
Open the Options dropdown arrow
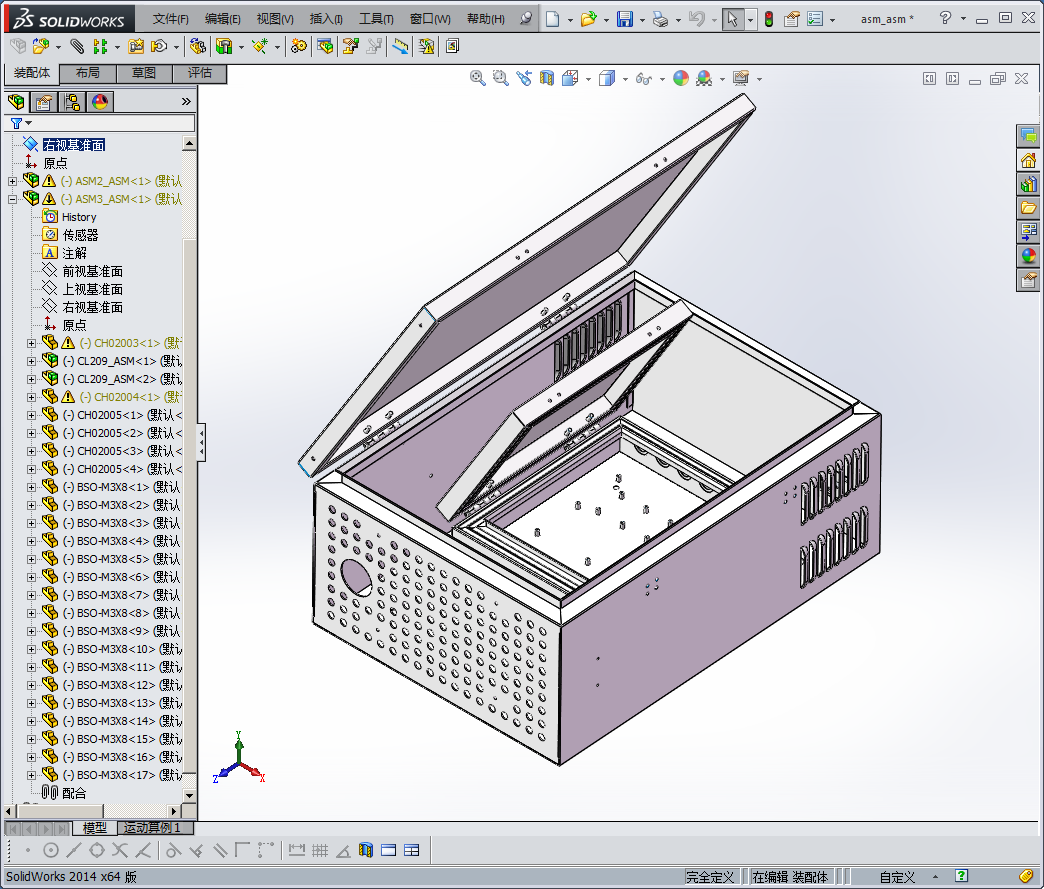click(833, 19)
